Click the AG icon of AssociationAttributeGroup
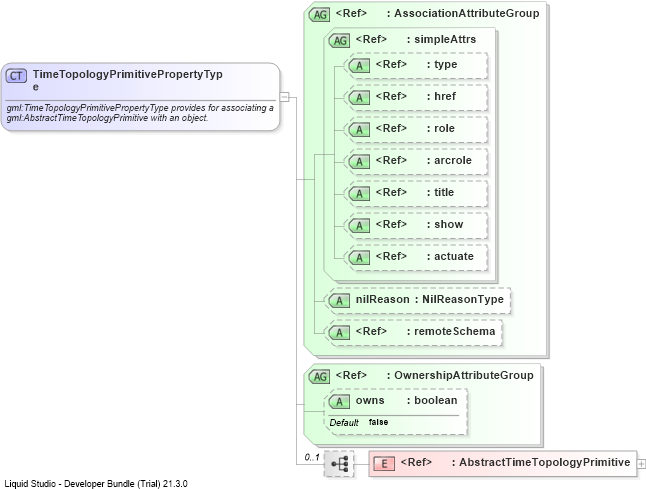 (320, 14)
